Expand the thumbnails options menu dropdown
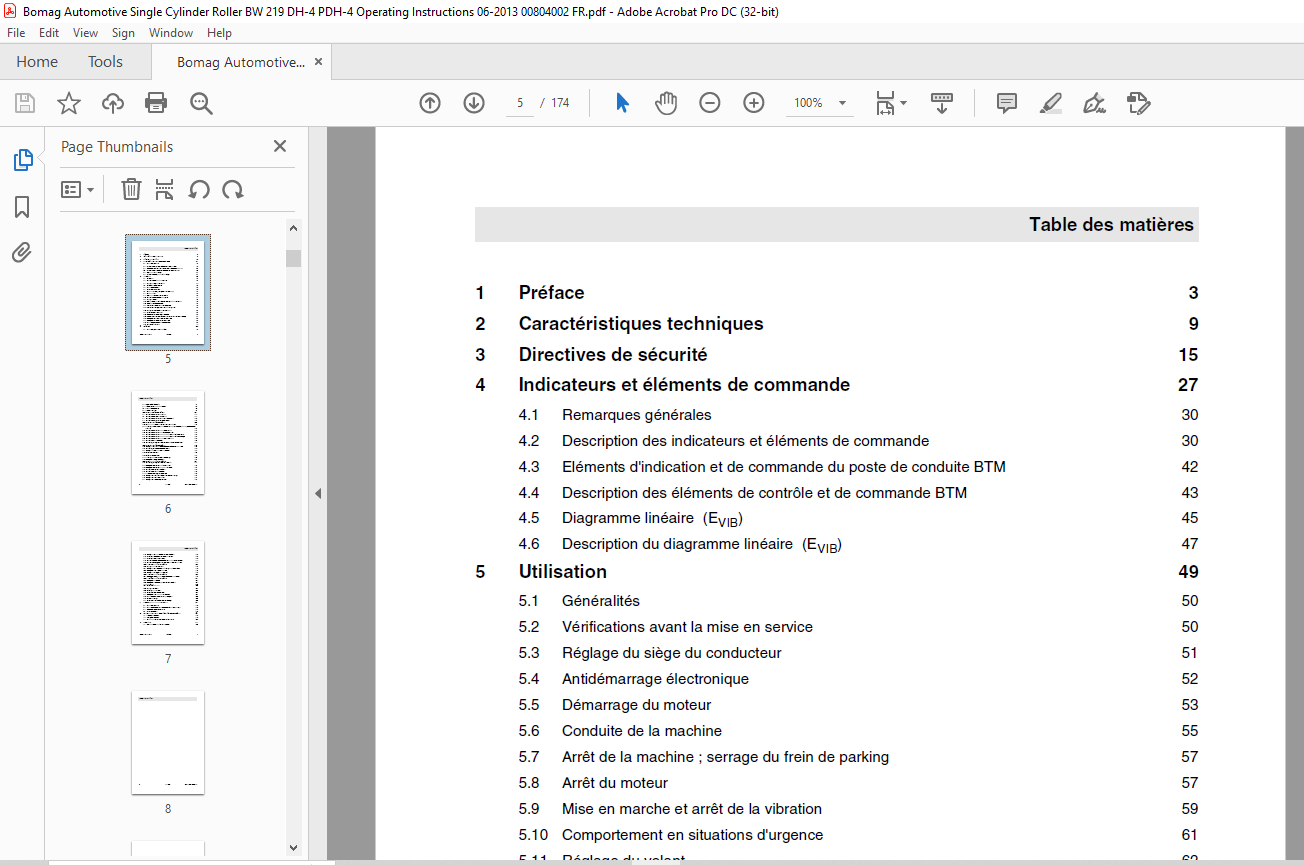Screen dimensions: 1304x865 click(x=78, y=189)
